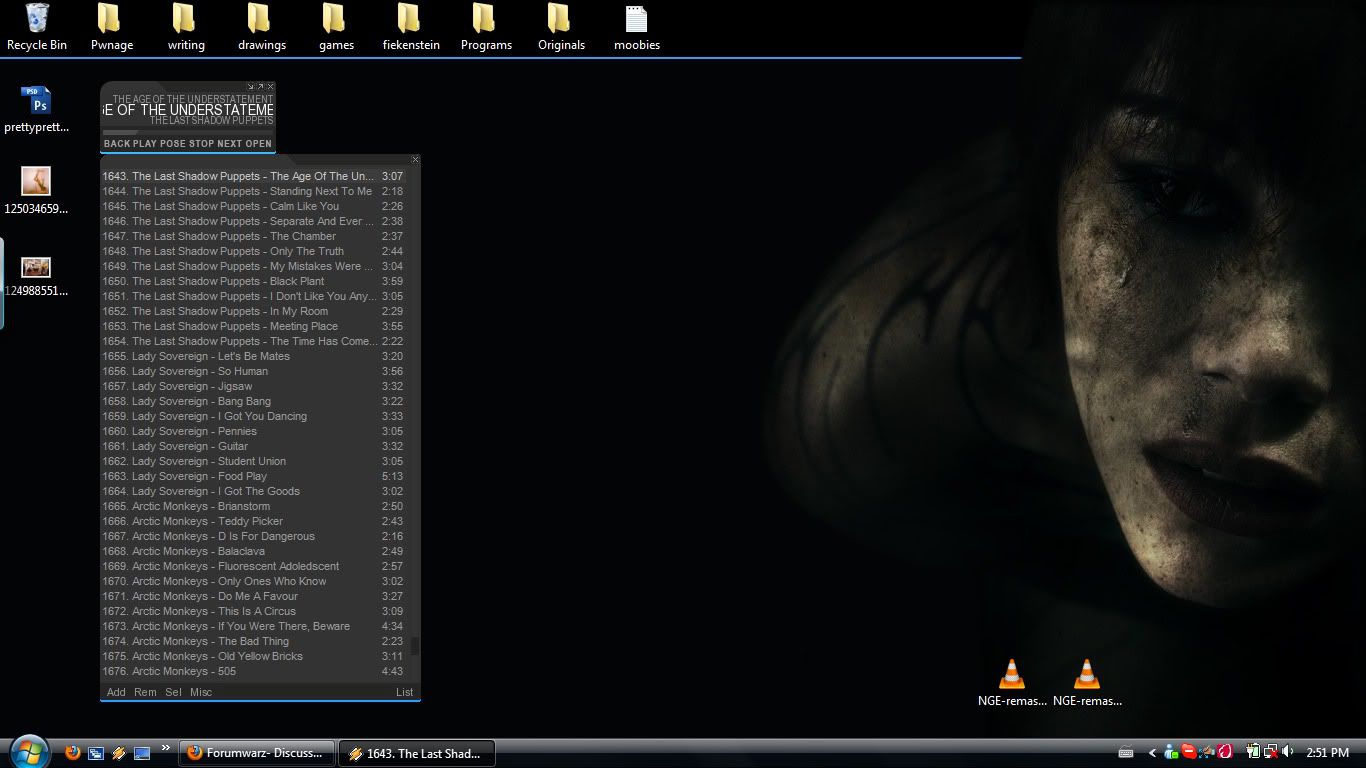Select track 1658 Bang Bang
The height and width of the screenshot is (768, 1366).
point(252,401)
